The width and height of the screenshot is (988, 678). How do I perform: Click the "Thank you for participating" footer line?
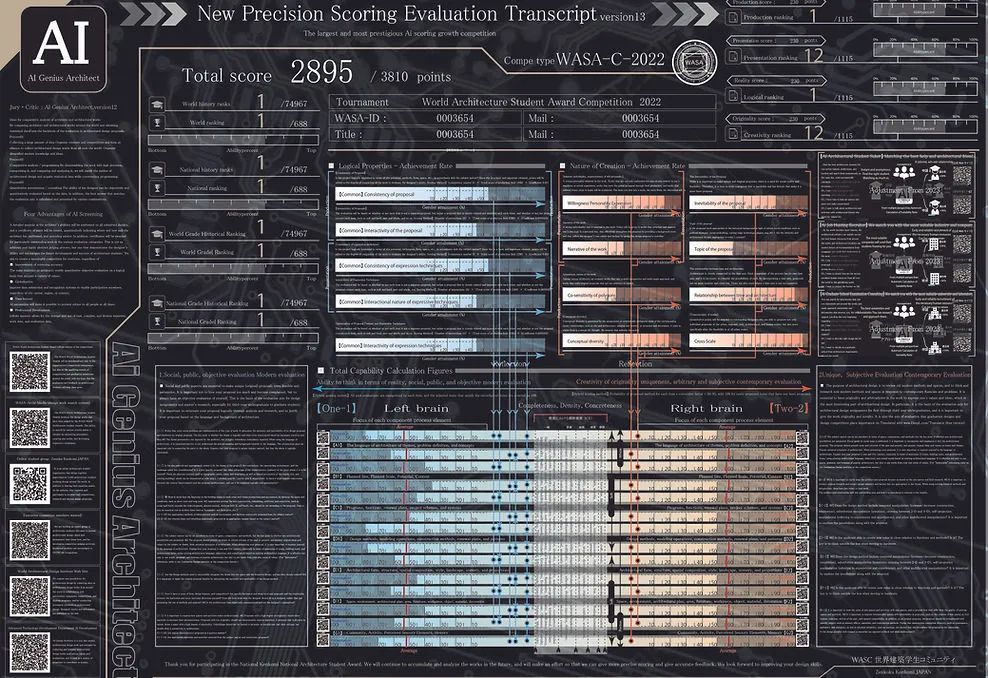(493, 664)
